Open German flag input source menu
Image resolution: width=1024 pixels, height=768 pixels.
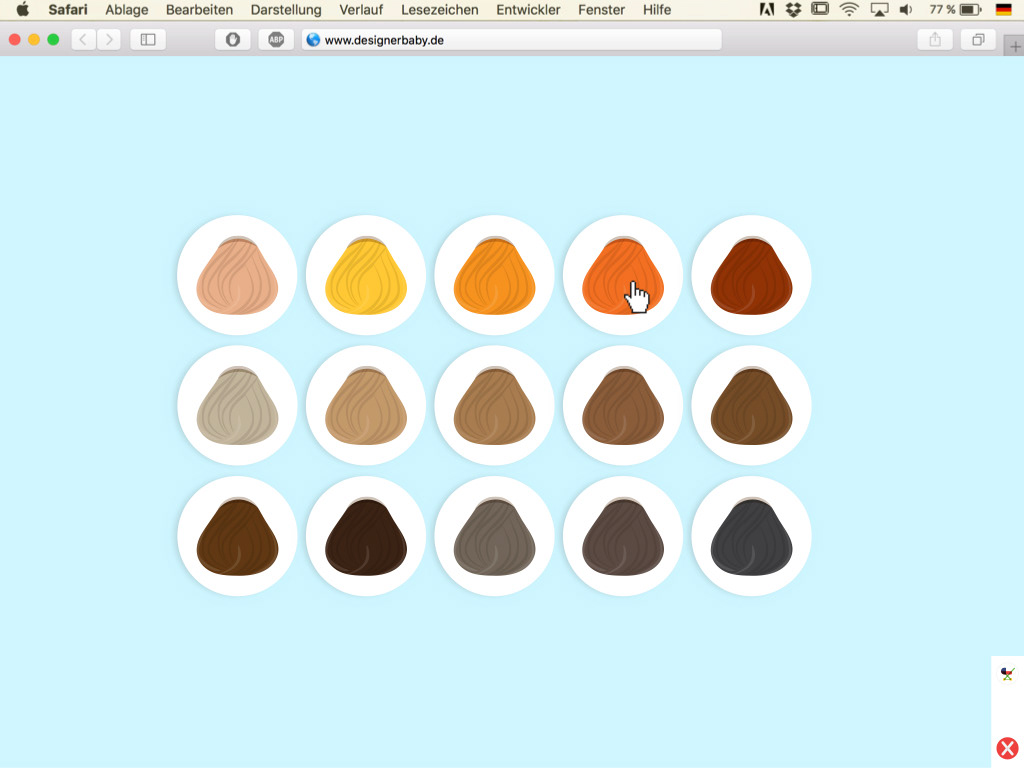1004,10
